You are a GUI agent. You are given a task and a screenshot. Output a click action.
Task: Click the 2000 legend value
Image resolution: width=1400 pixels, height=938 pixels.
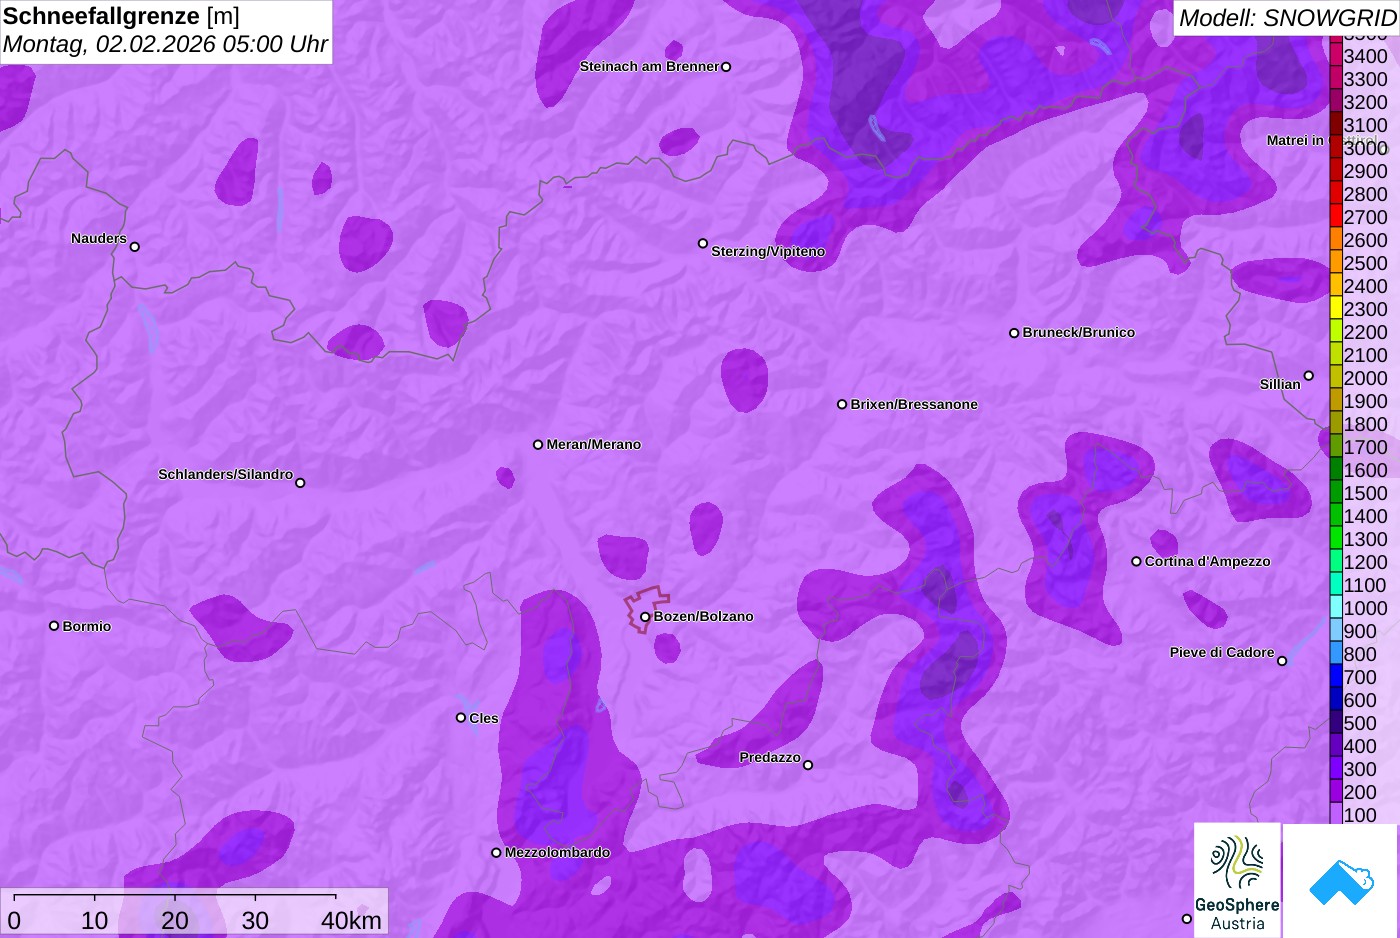point(1365,378)
